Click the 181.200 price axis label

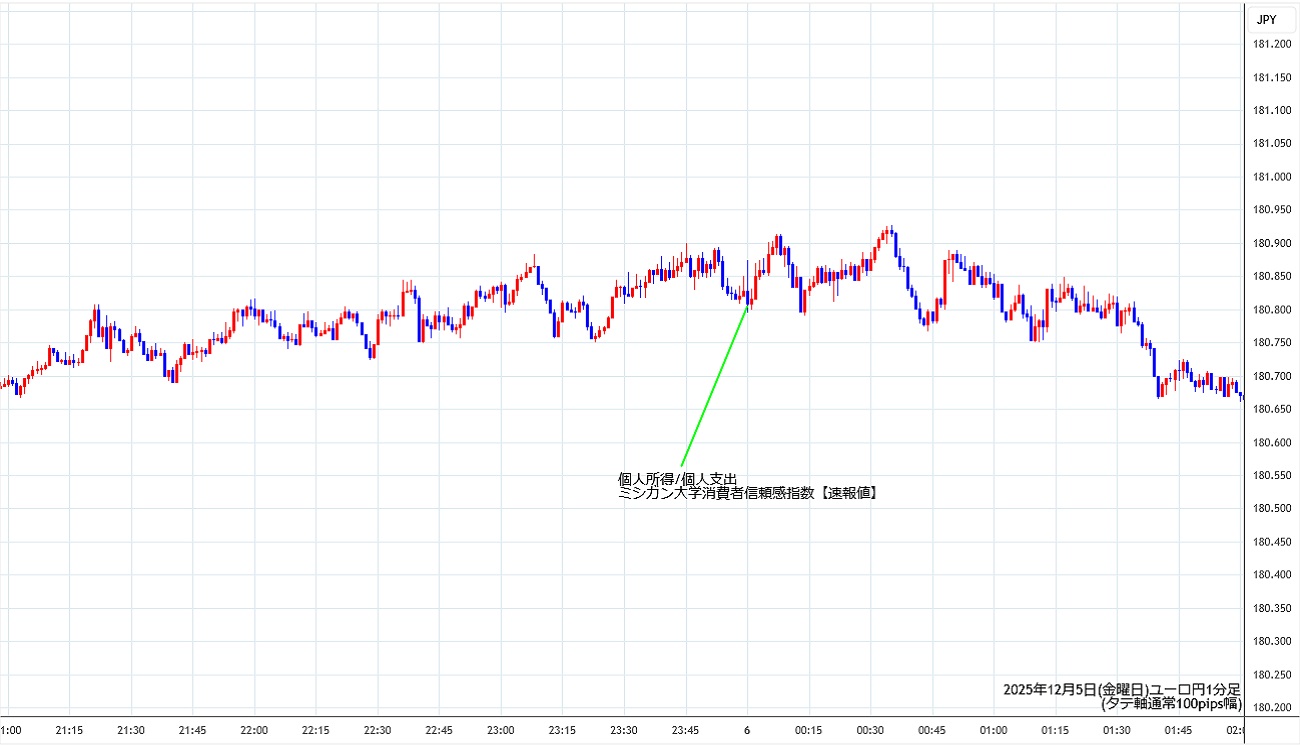1270,44
